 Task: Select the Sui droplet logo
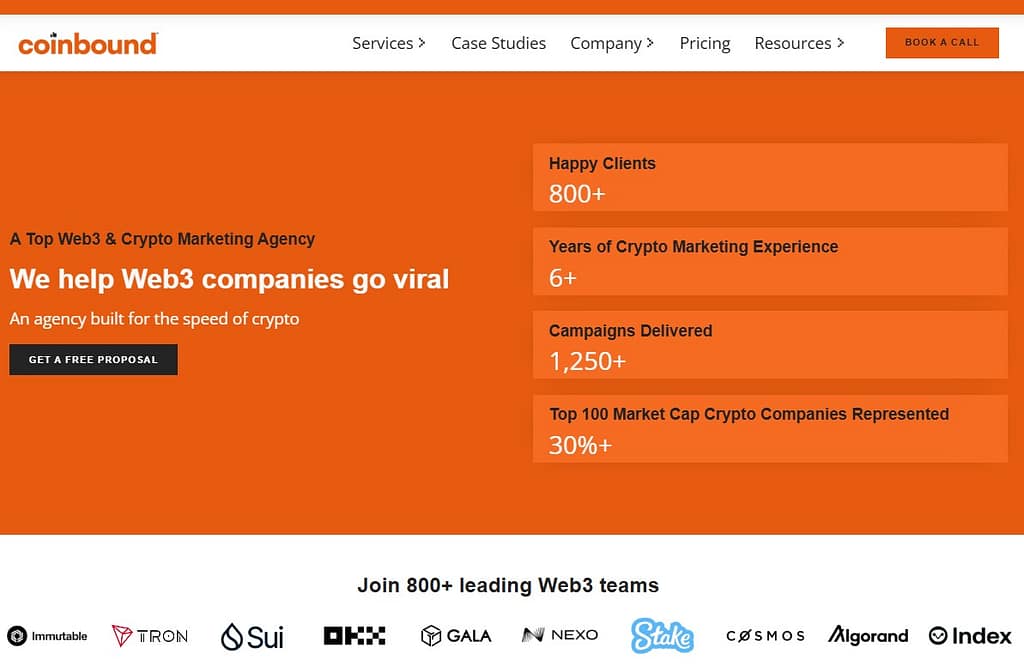pos(252,637)
